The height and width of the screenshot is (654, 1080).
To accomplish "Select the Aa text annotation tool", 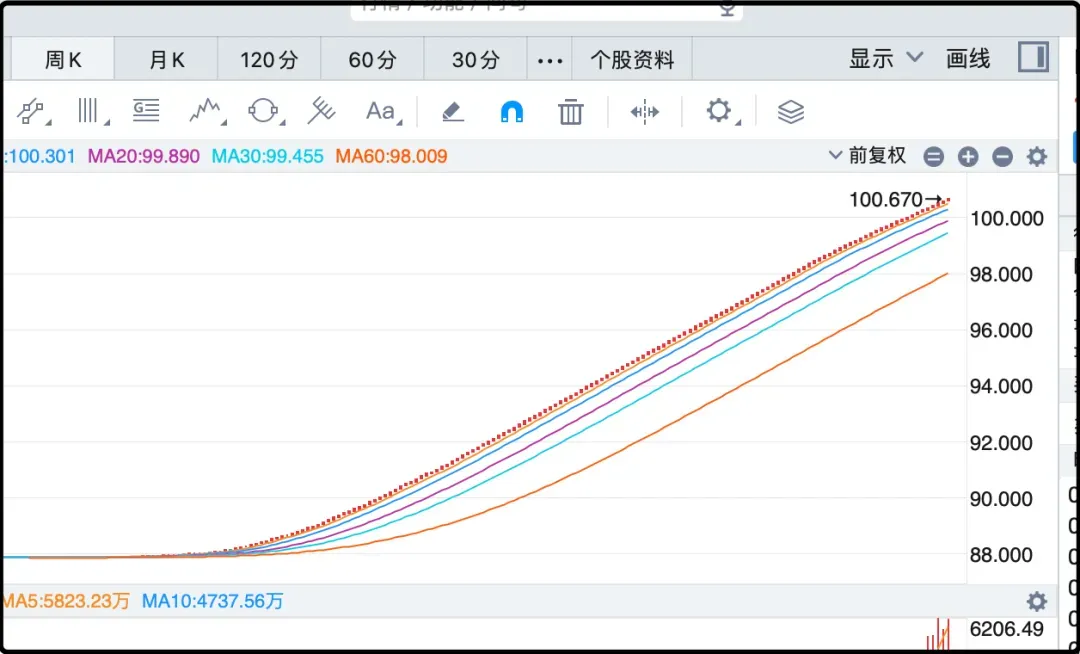I will pos(381,111).
